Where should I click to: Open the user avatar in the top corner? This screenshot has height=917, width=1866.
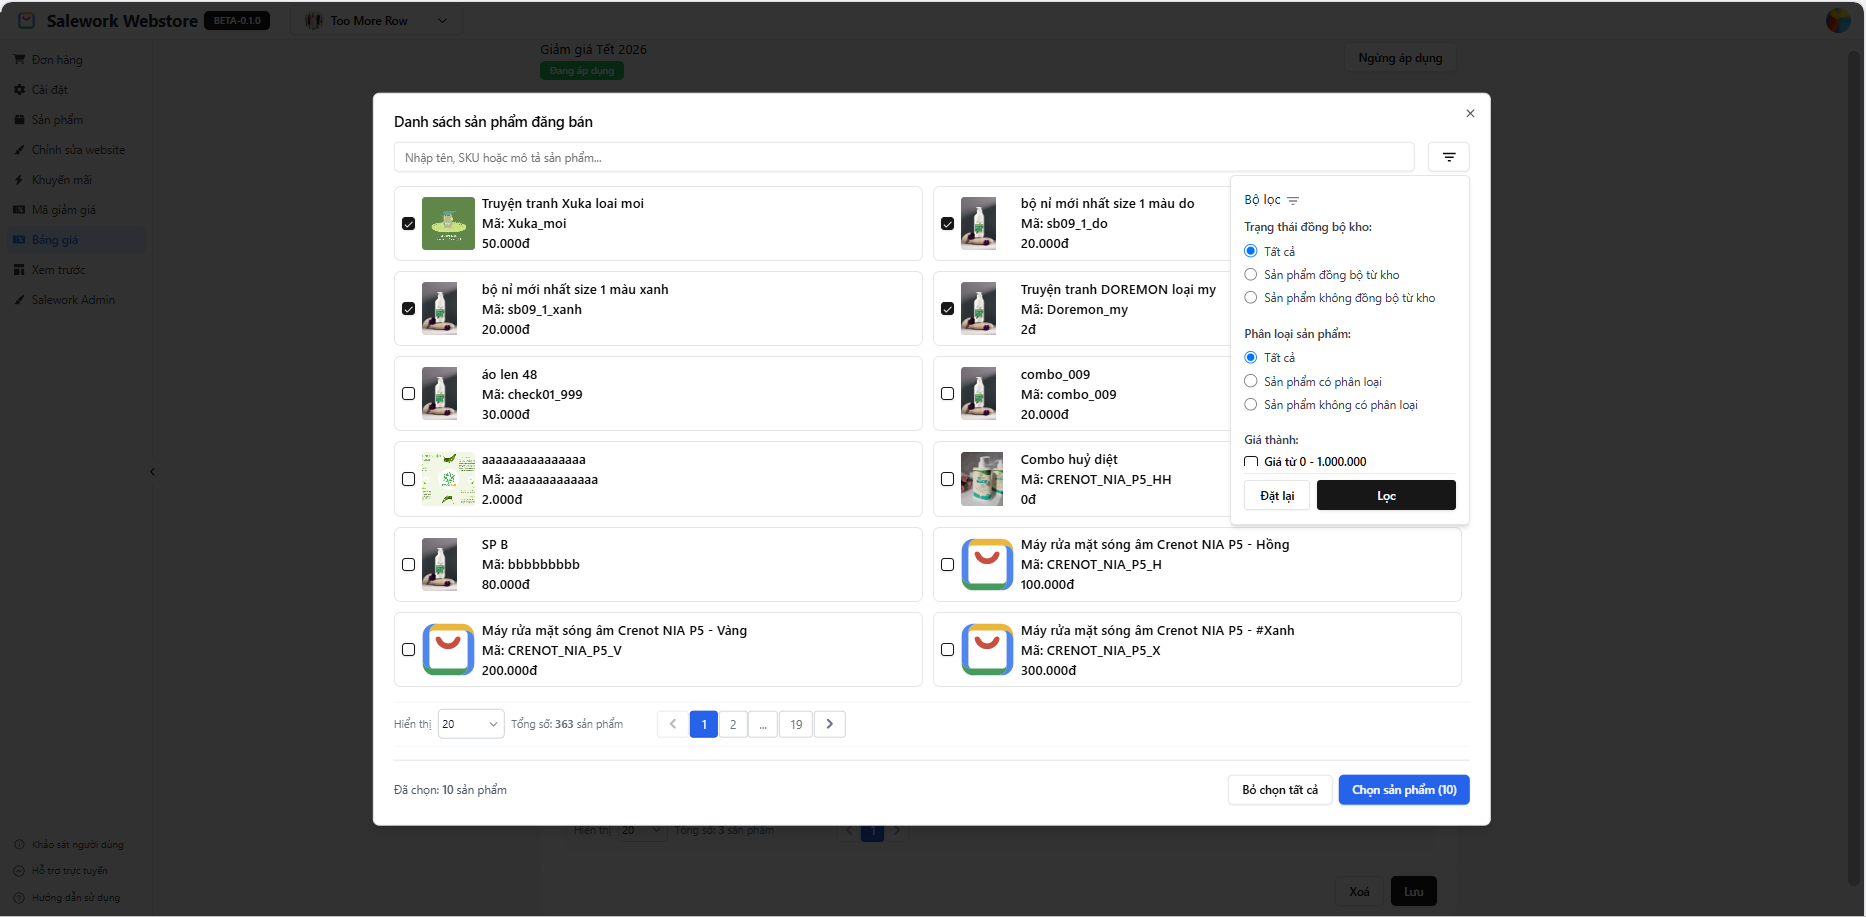[1838, 21]
